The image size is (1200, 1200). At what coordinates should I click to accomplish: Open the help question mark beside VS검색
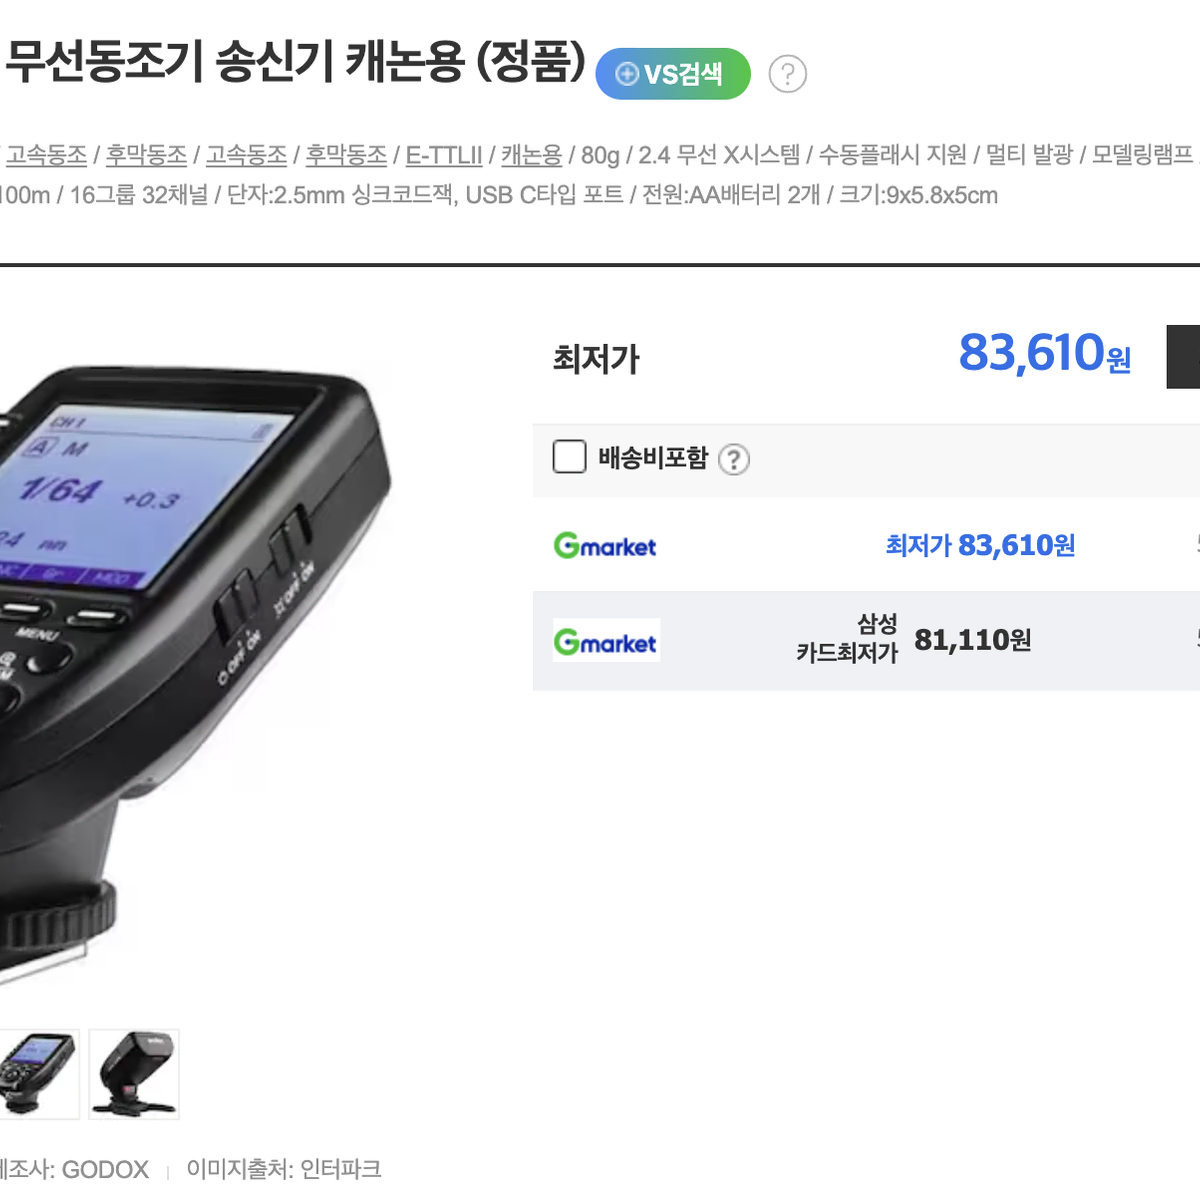coord(788,74)
